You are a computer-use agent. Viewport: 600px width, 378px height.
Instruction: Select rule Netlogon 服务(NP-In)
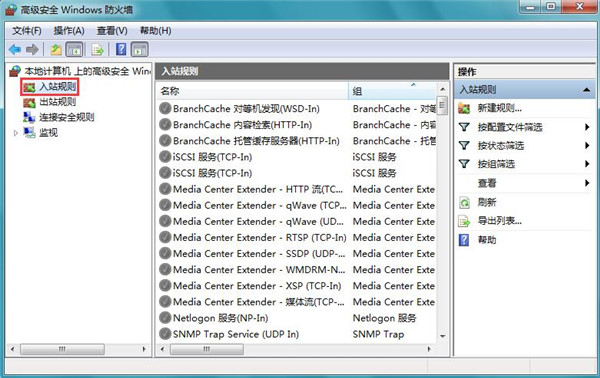(220, 318)
